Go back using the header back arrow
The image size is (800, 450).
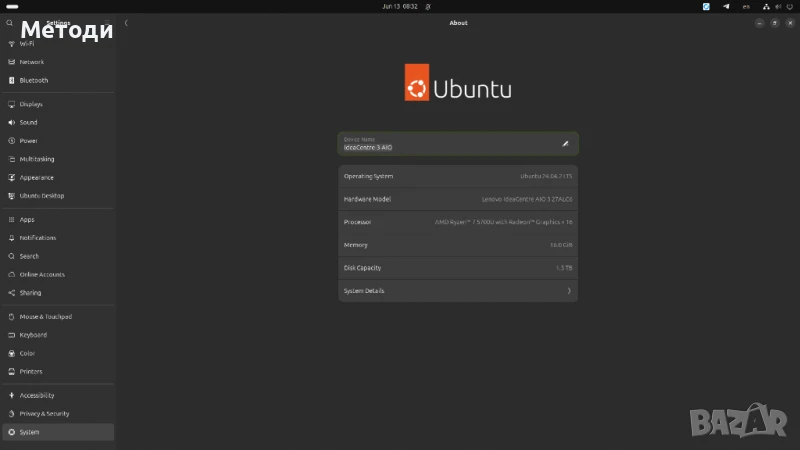coord(126,22)
